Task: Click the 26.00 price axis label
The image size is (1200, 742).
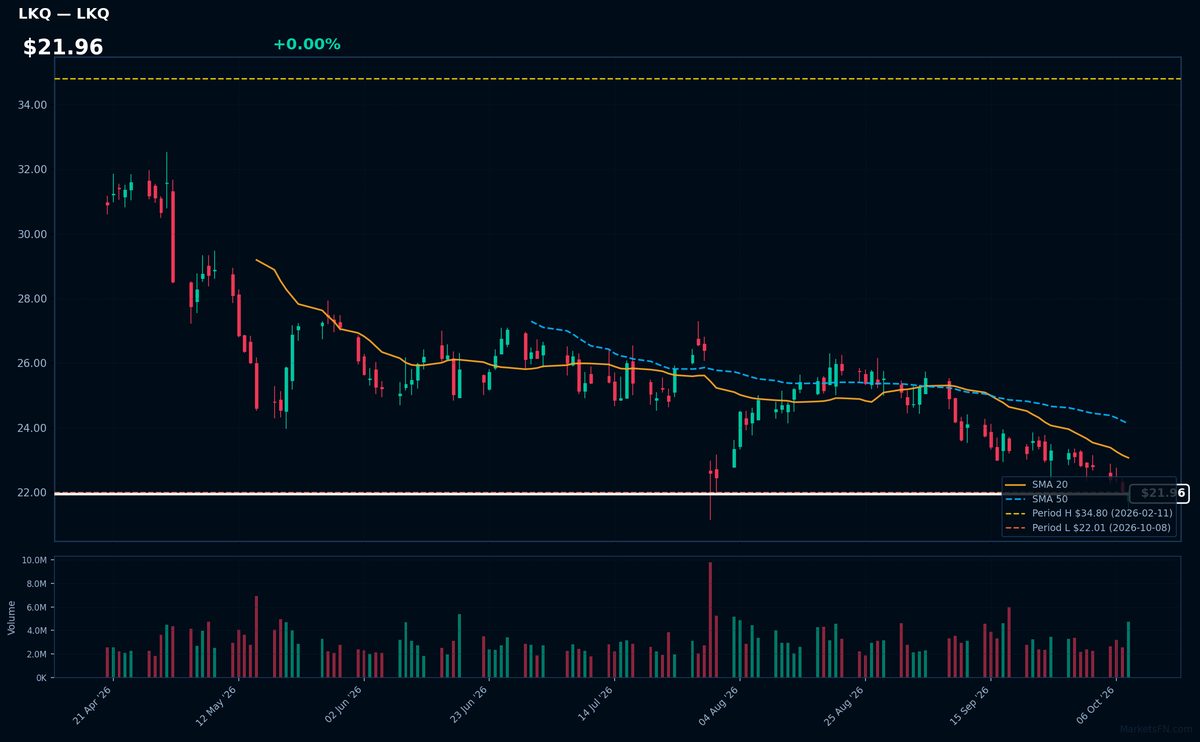Action: pos(33,363)
